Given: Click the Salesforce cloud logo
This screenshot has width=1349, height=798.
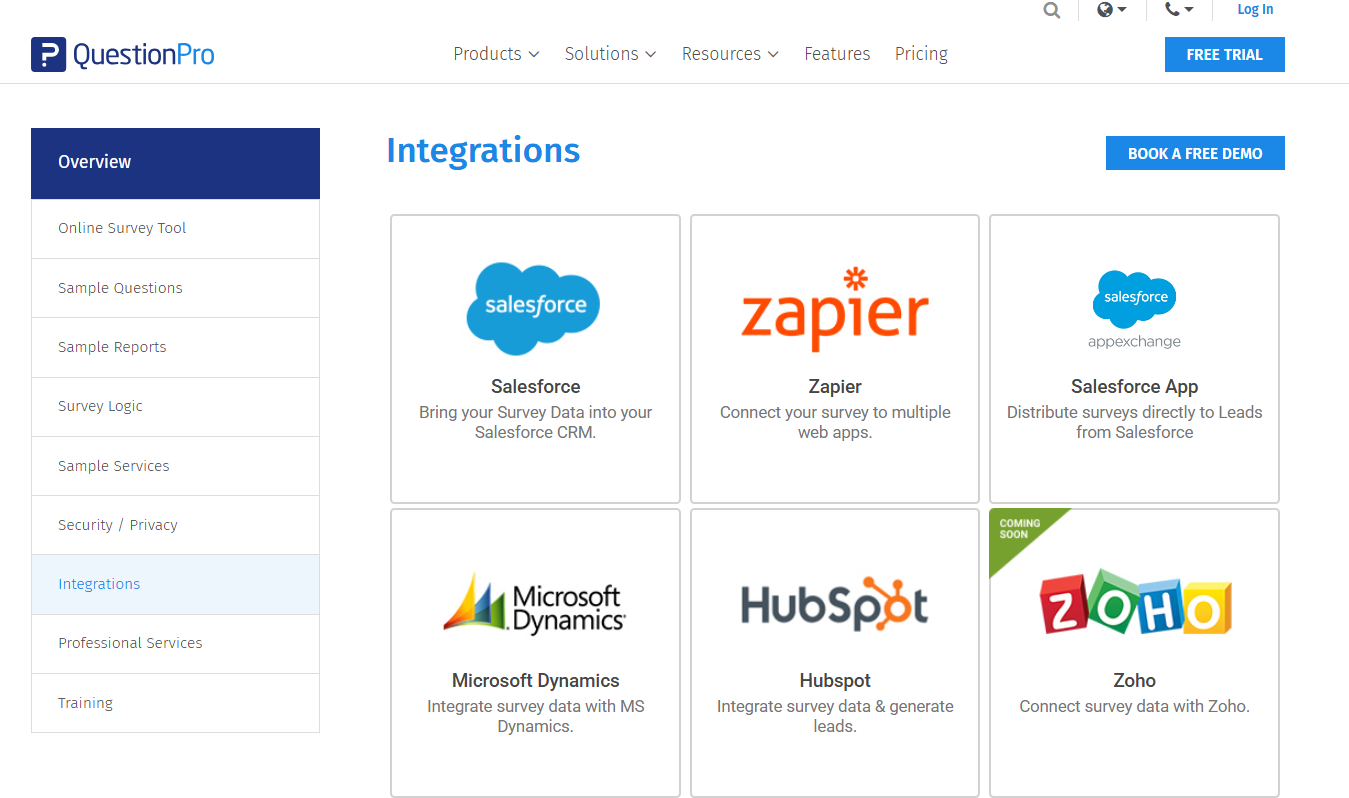Looking at the screenshot, I should click(x=534, y=308).
